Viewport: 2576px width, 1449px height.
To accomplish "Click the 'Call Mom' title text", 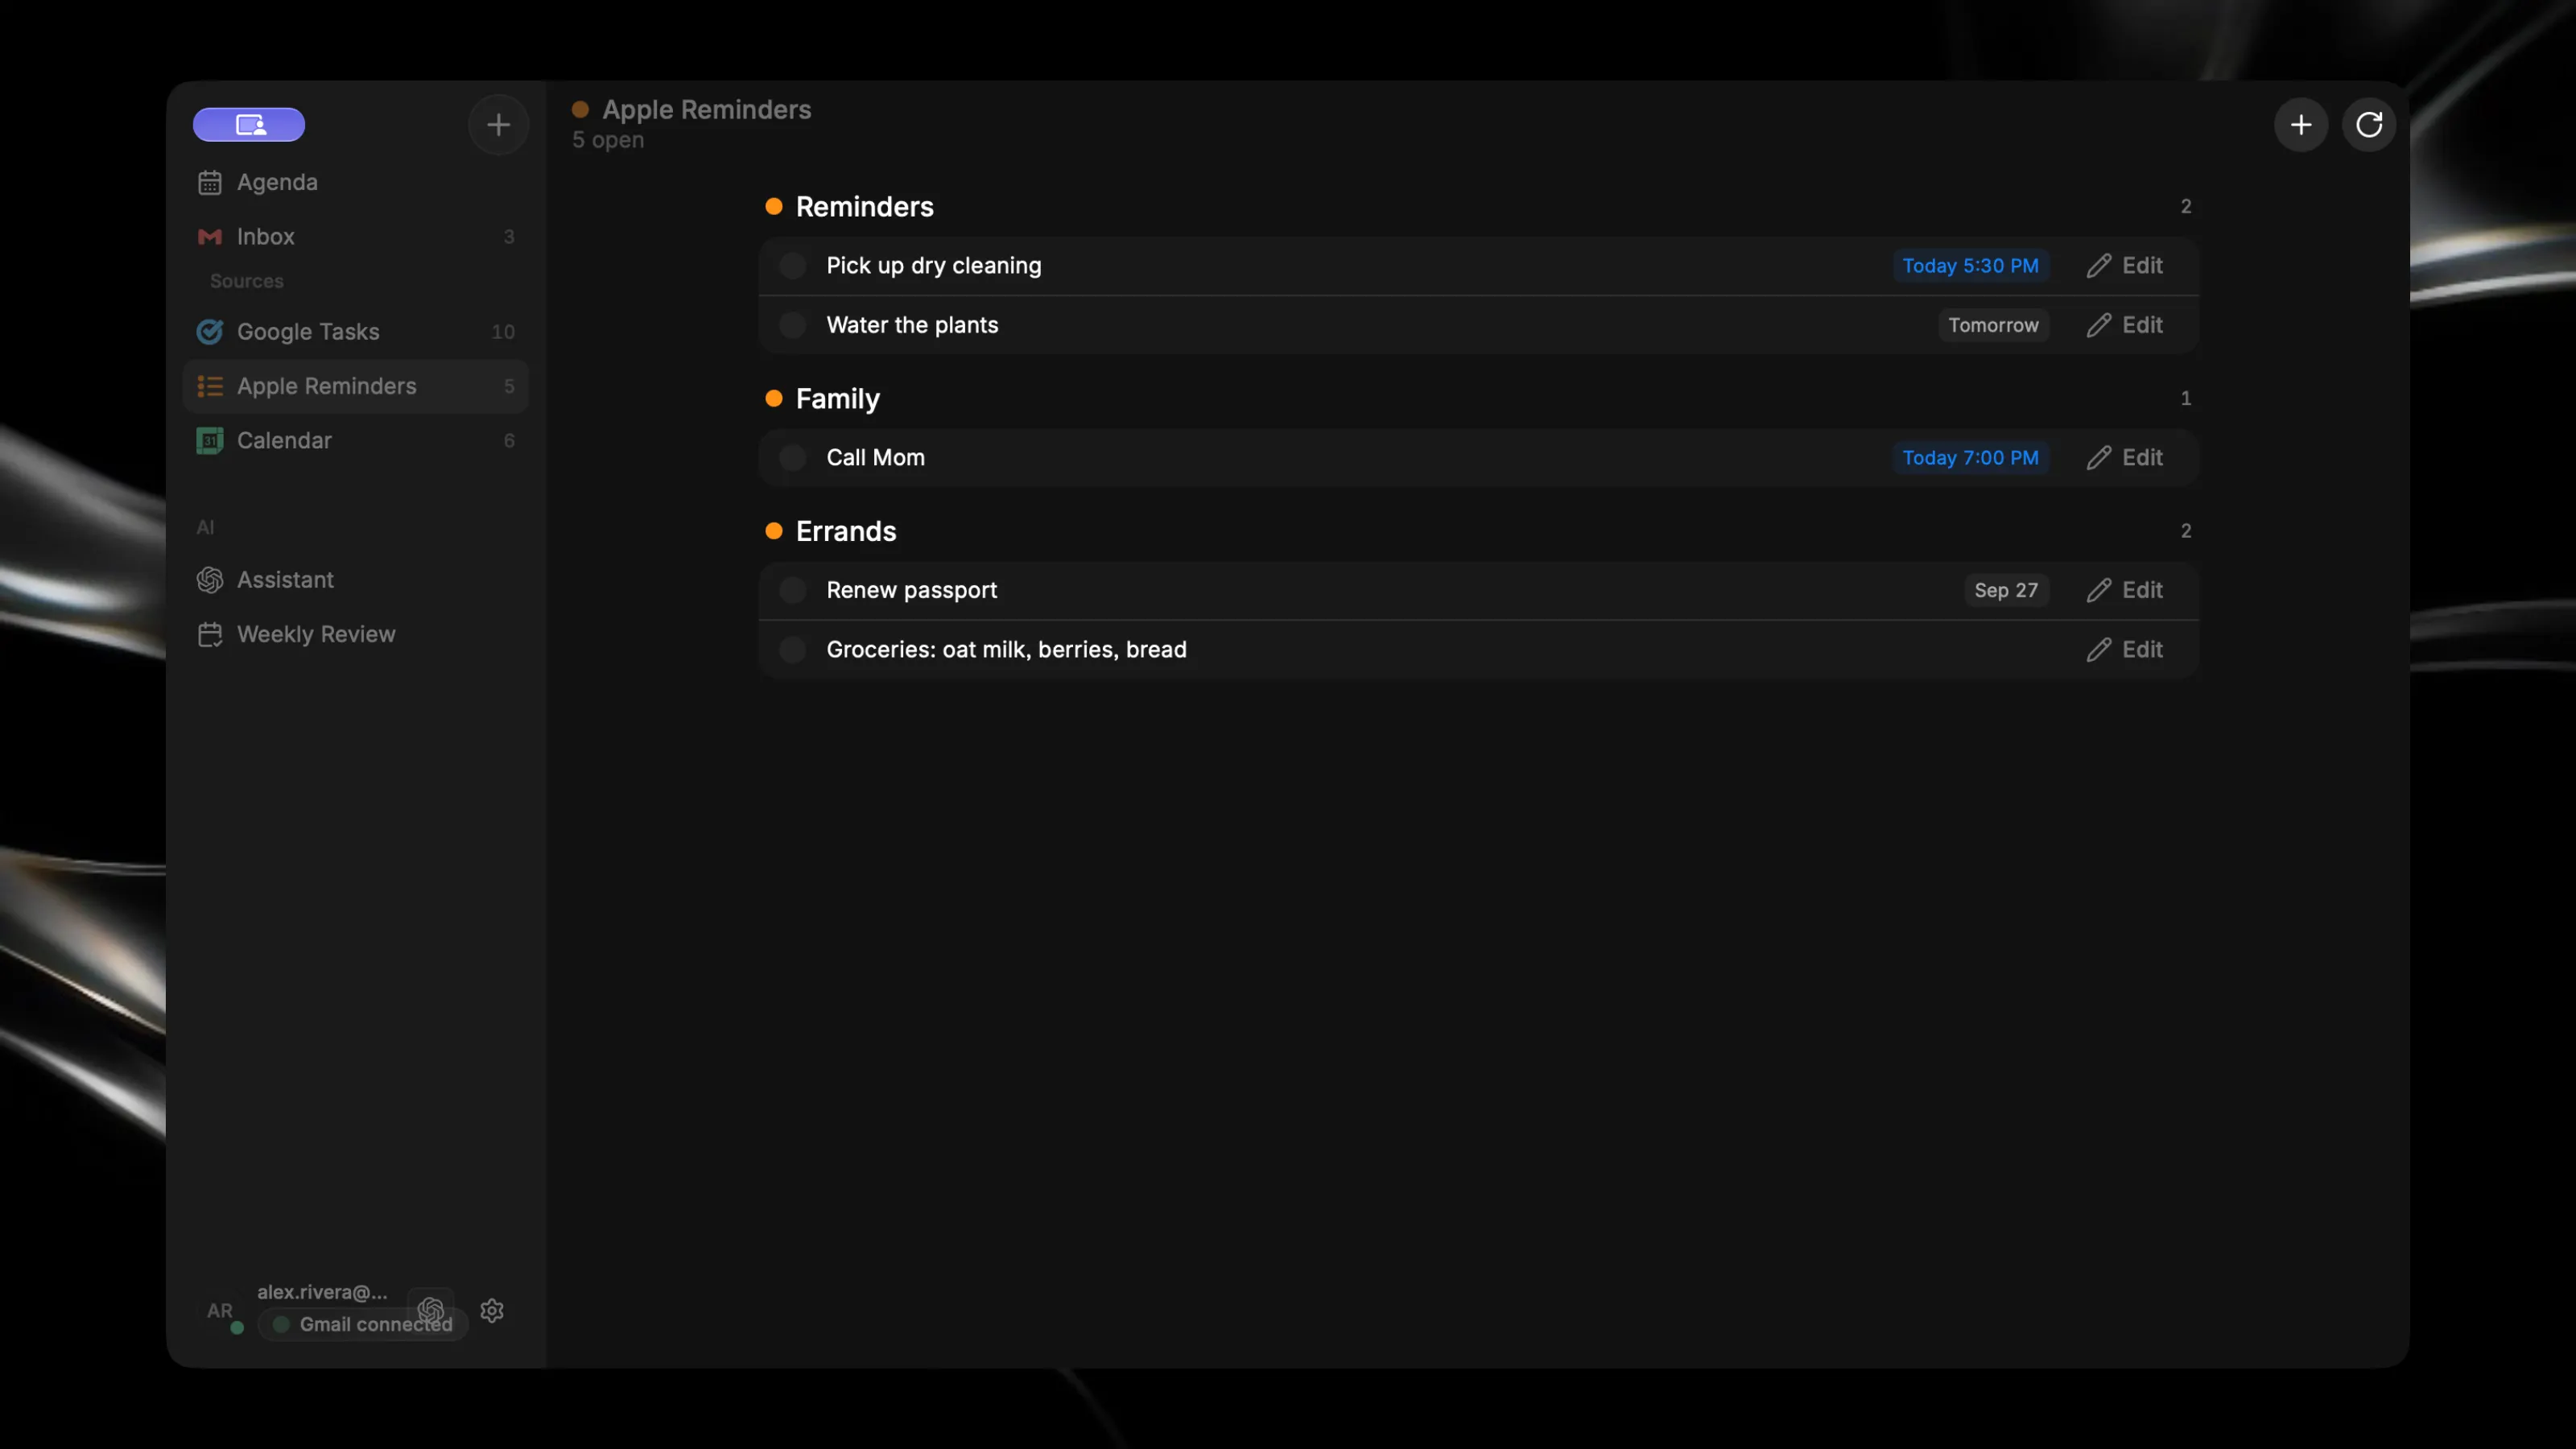I will 875,457.
